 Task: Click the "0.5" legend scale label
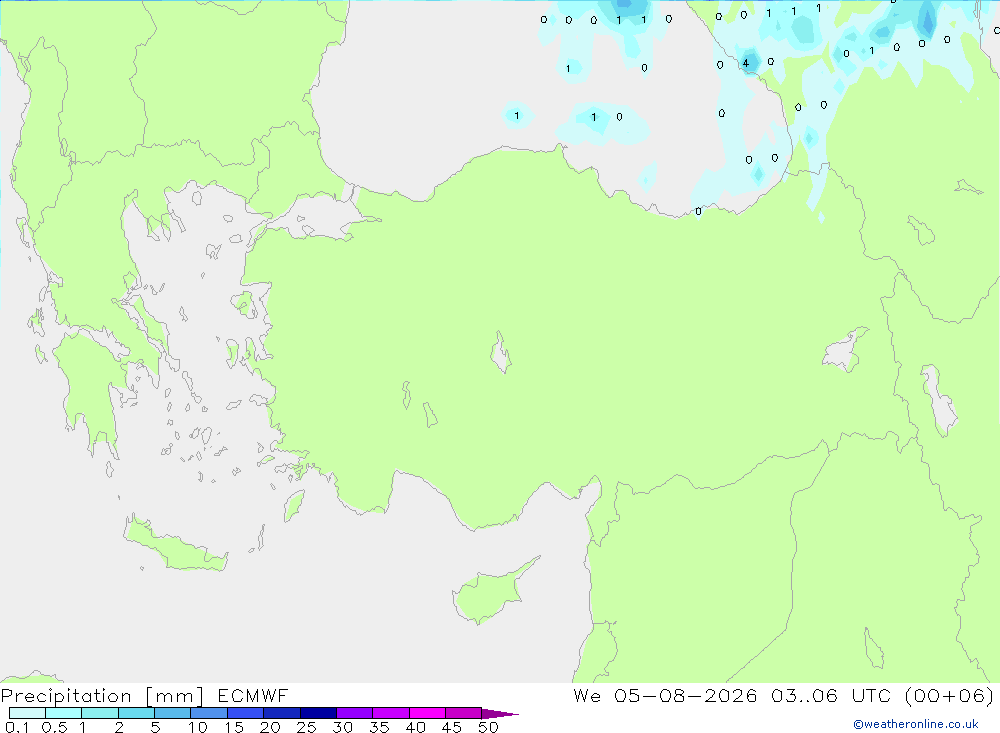tap(54, 727)
